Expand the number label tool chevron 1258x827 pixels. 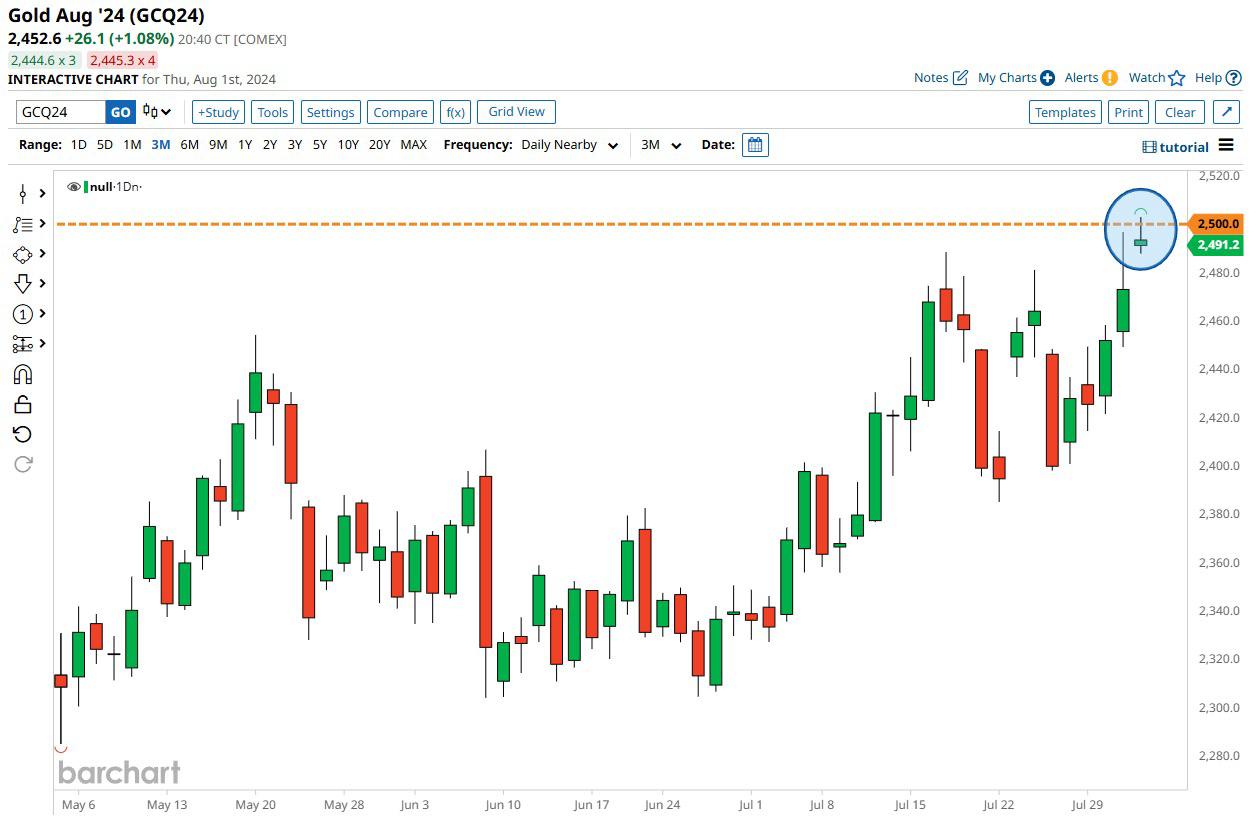pyautogui.click(x=43, y=314)
